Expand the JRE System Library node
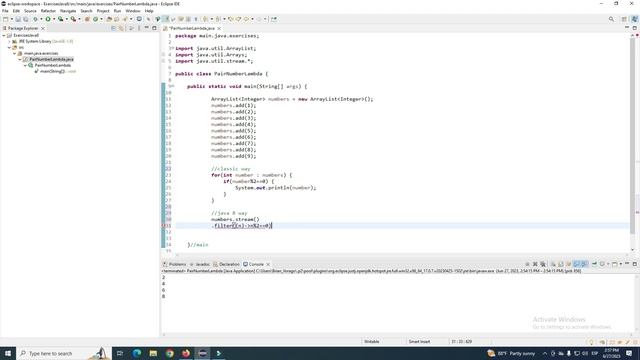Viewport: 640px width, 360px height. [9, 41]
